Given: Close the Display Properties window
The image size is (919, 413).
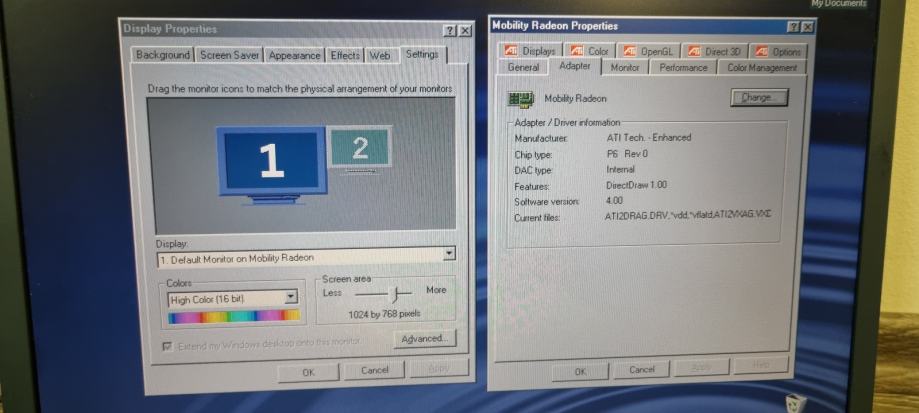Looking at the screenshot, I should click(x=465, y=31).
